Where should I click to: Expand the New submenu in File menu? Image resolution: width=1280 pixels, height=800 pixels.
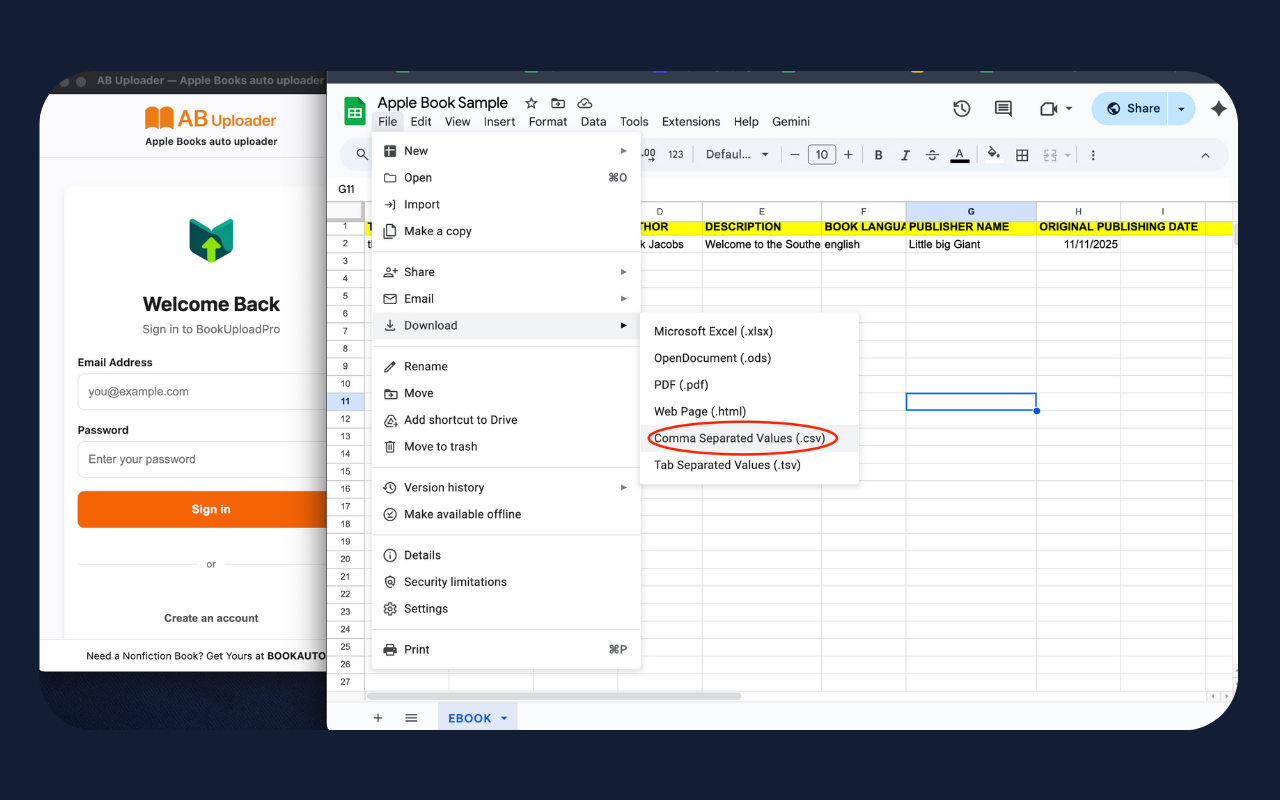pyautogui.click(x=506, y=151)
